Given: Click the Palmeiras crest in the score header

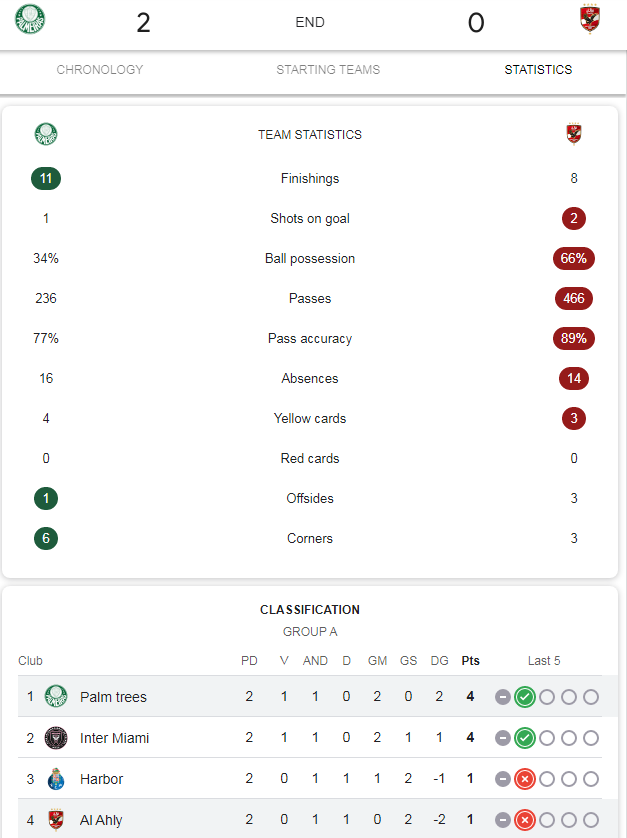Looking at the screenshot, I should pos(30,19).
